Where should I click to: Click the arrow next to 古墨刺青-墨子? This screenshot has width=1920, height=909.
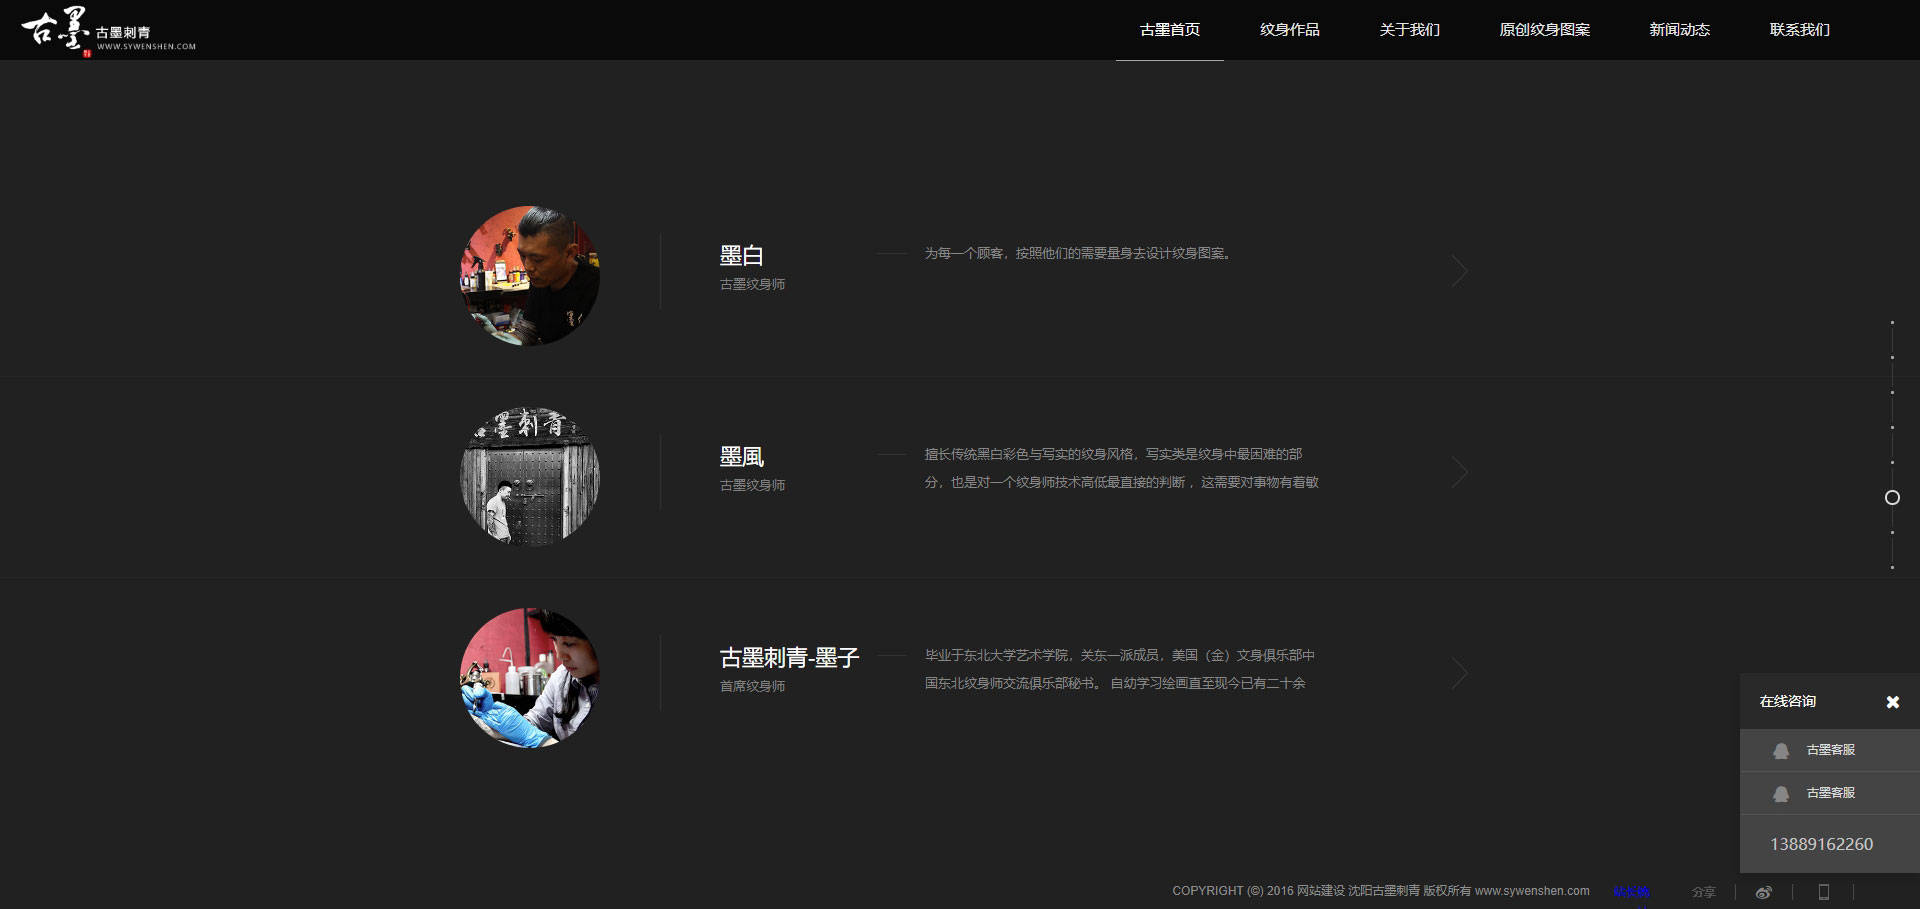[x=1460, y=673]
